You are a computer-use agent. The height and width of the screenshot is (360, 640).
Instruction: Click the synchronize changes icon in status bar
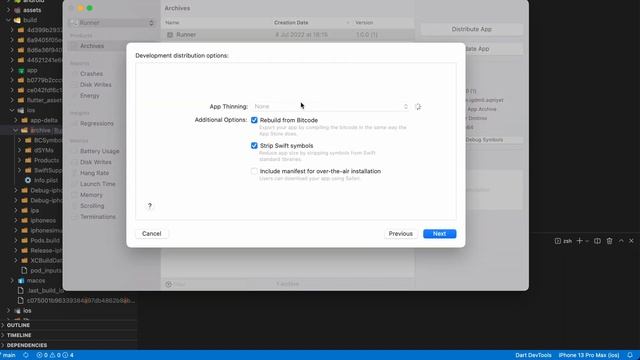pyautogui.click(x=26, y=355)
